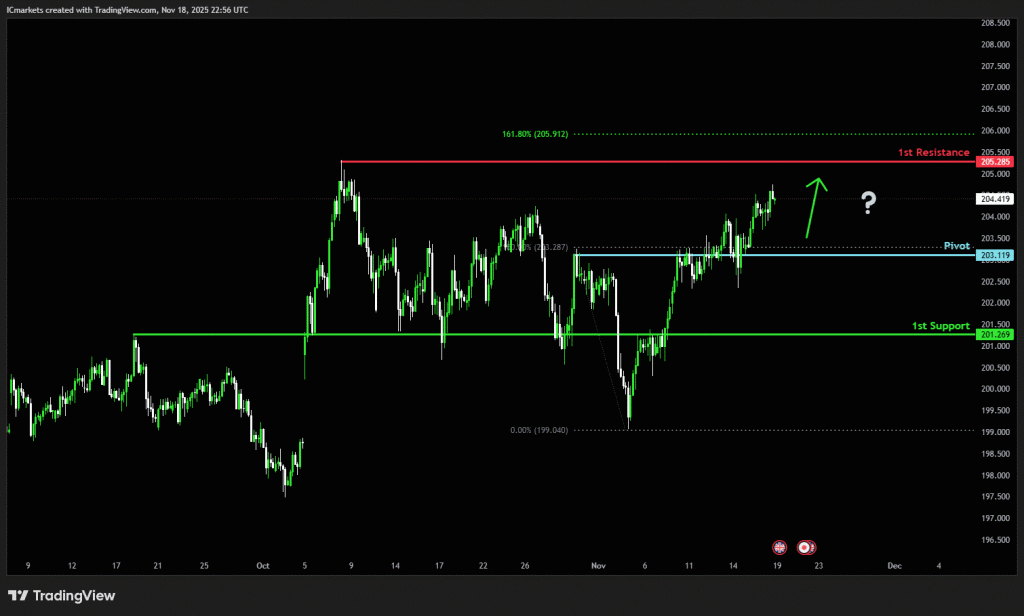Viewport: 1024px width, 616px height.
Task: Click the Nov label on time axis
Action: tap(599, 566)
